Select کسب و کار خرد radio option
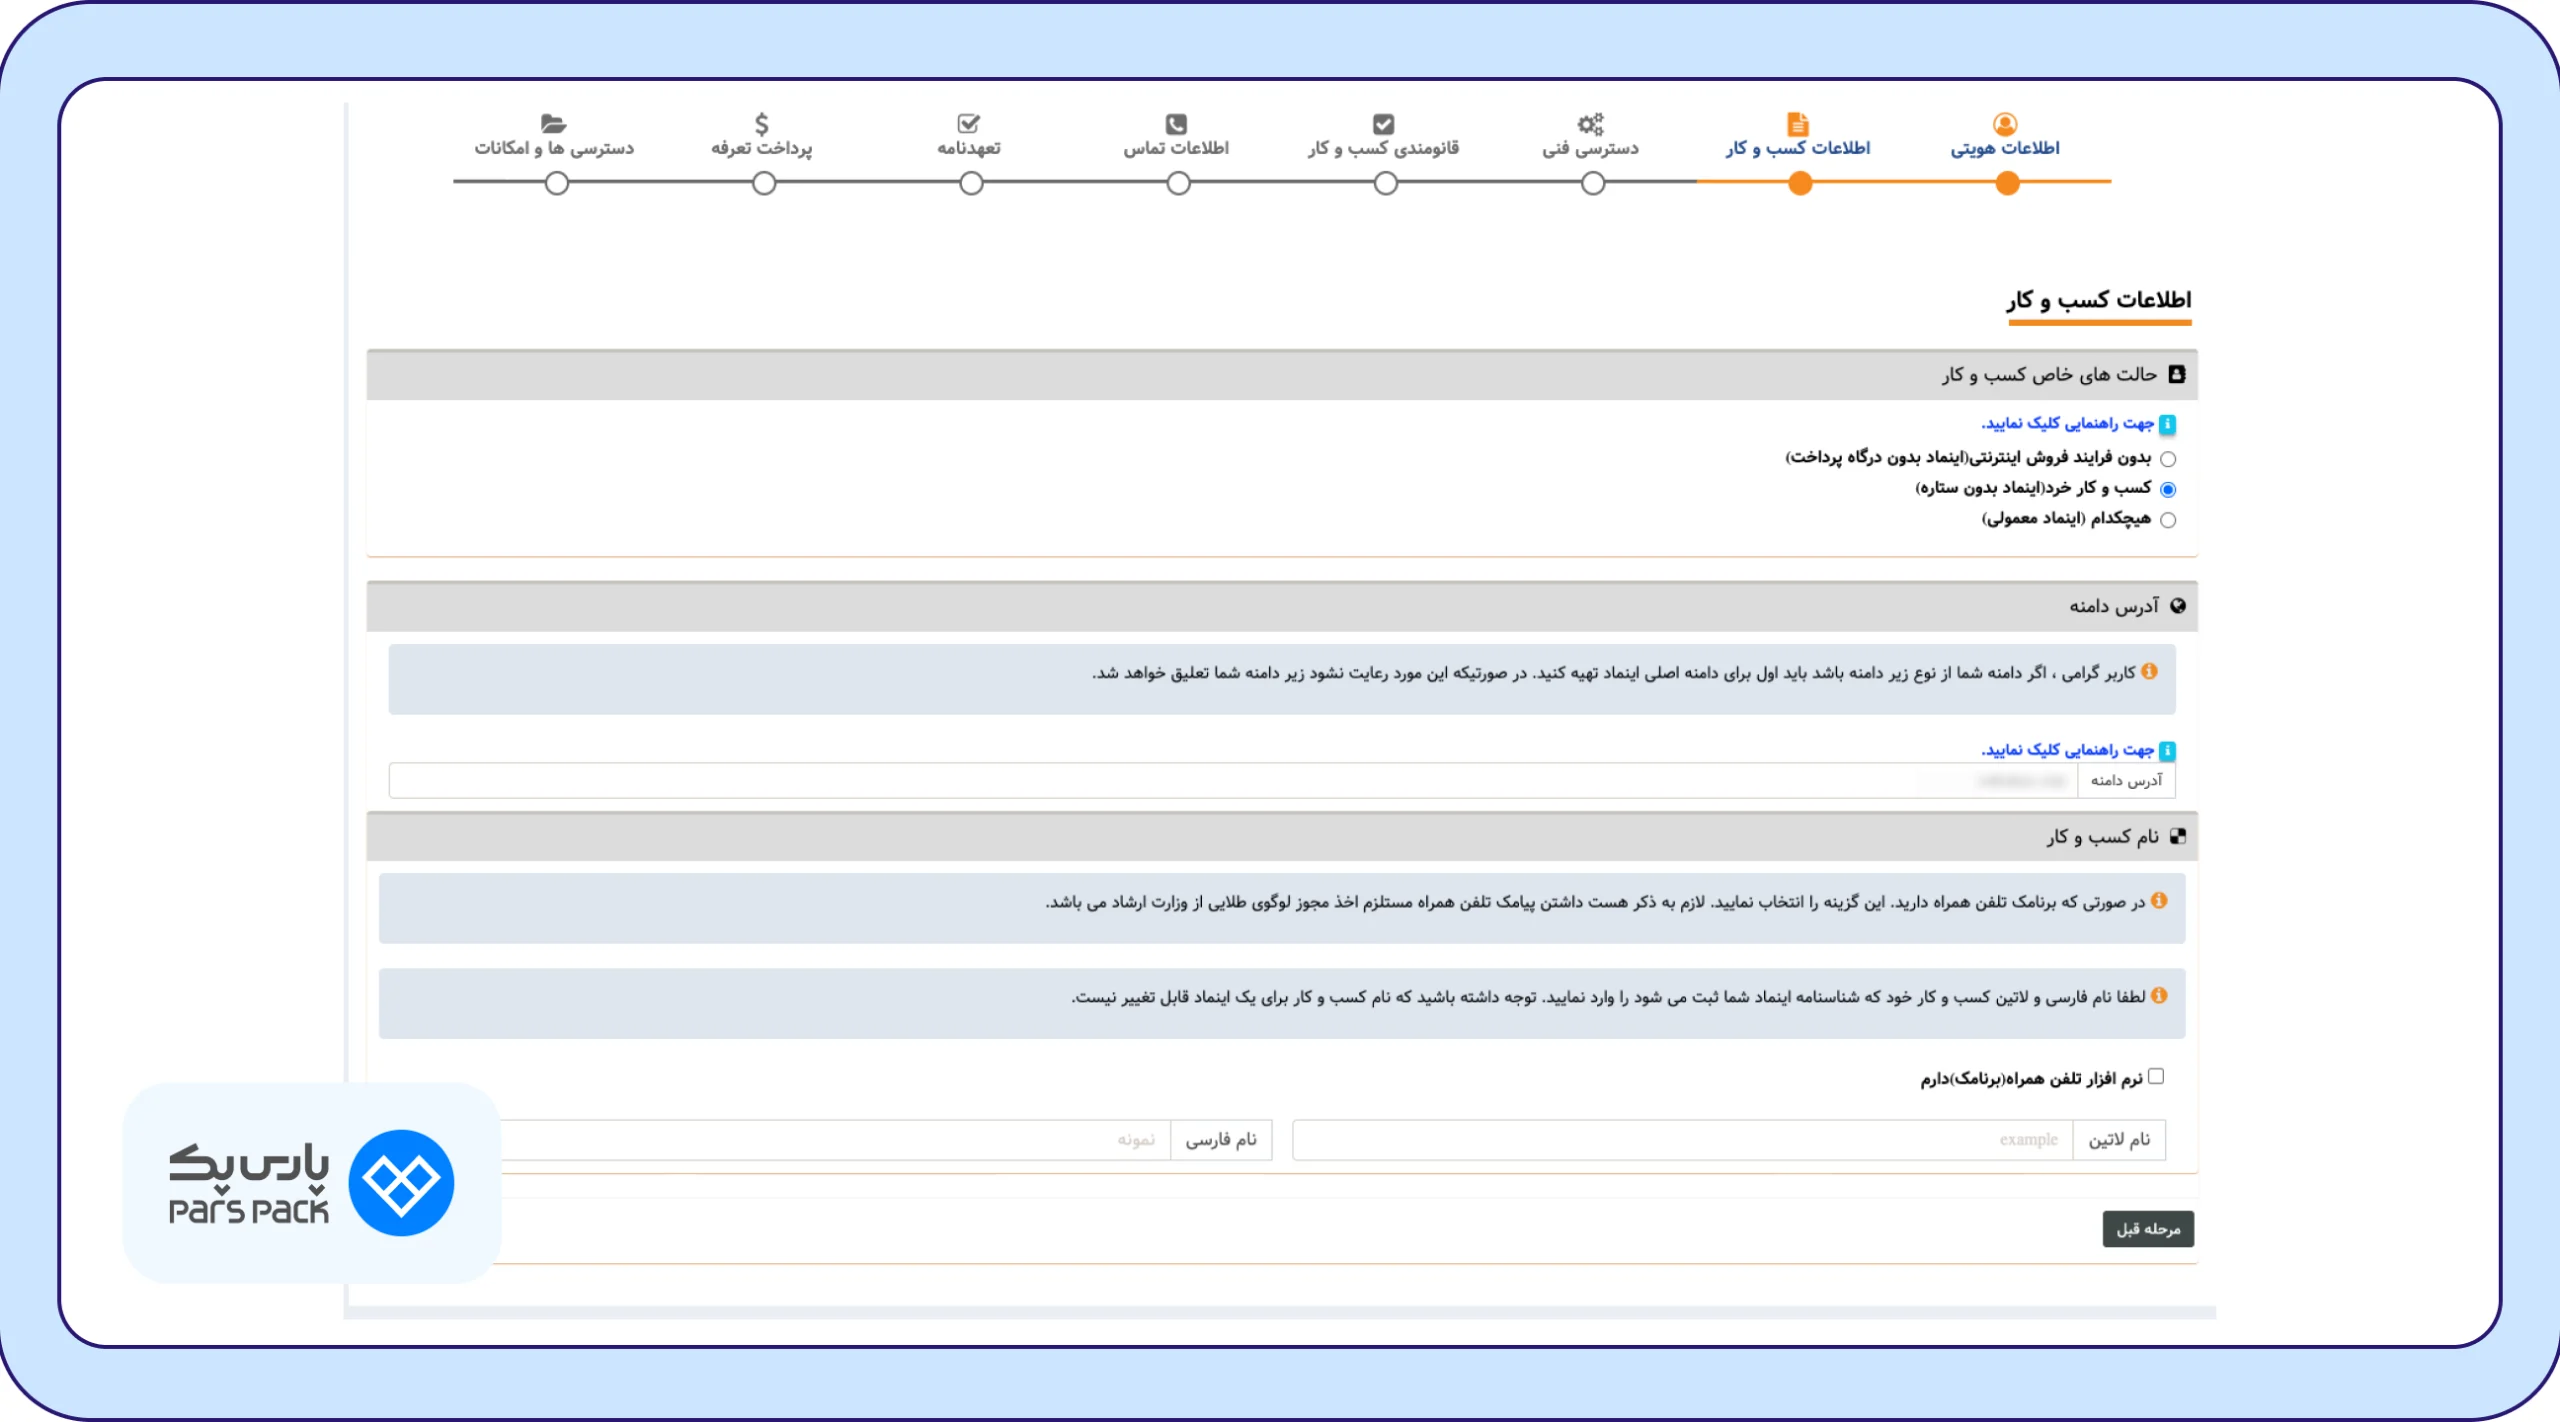 point(2168,489)
